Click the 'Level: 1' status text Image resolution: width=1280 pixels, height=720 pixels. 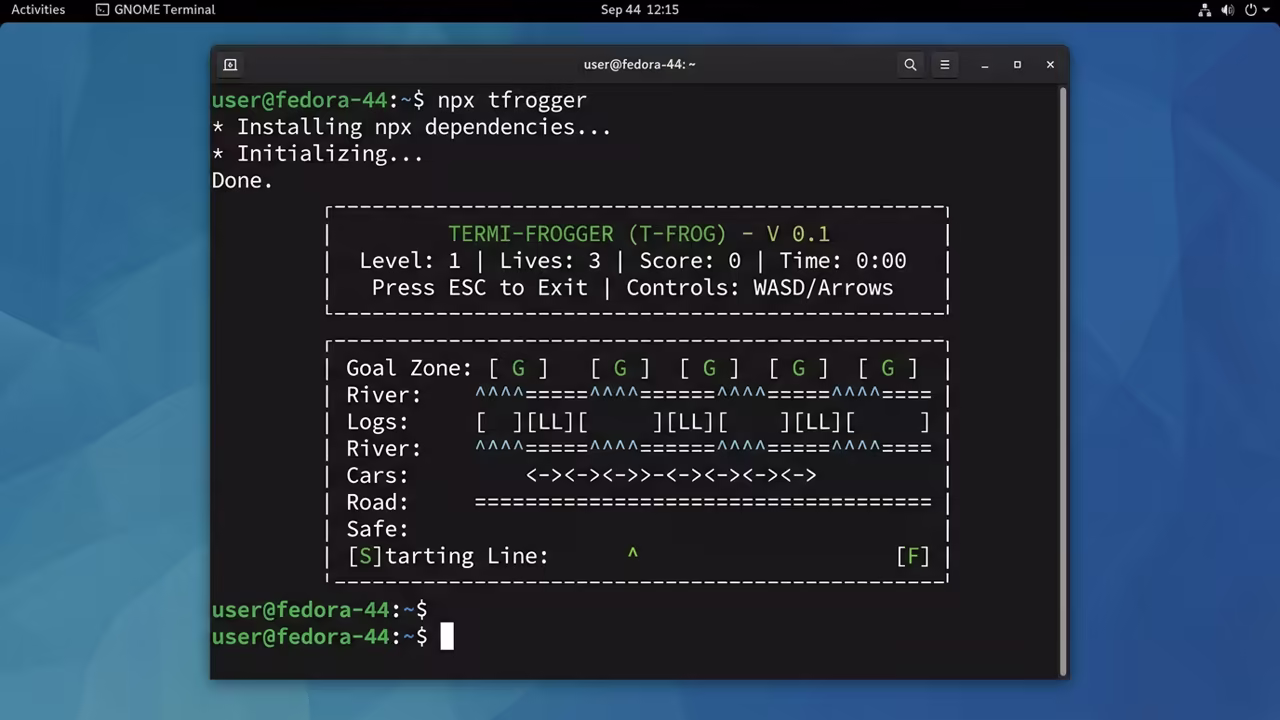(410, 261)
